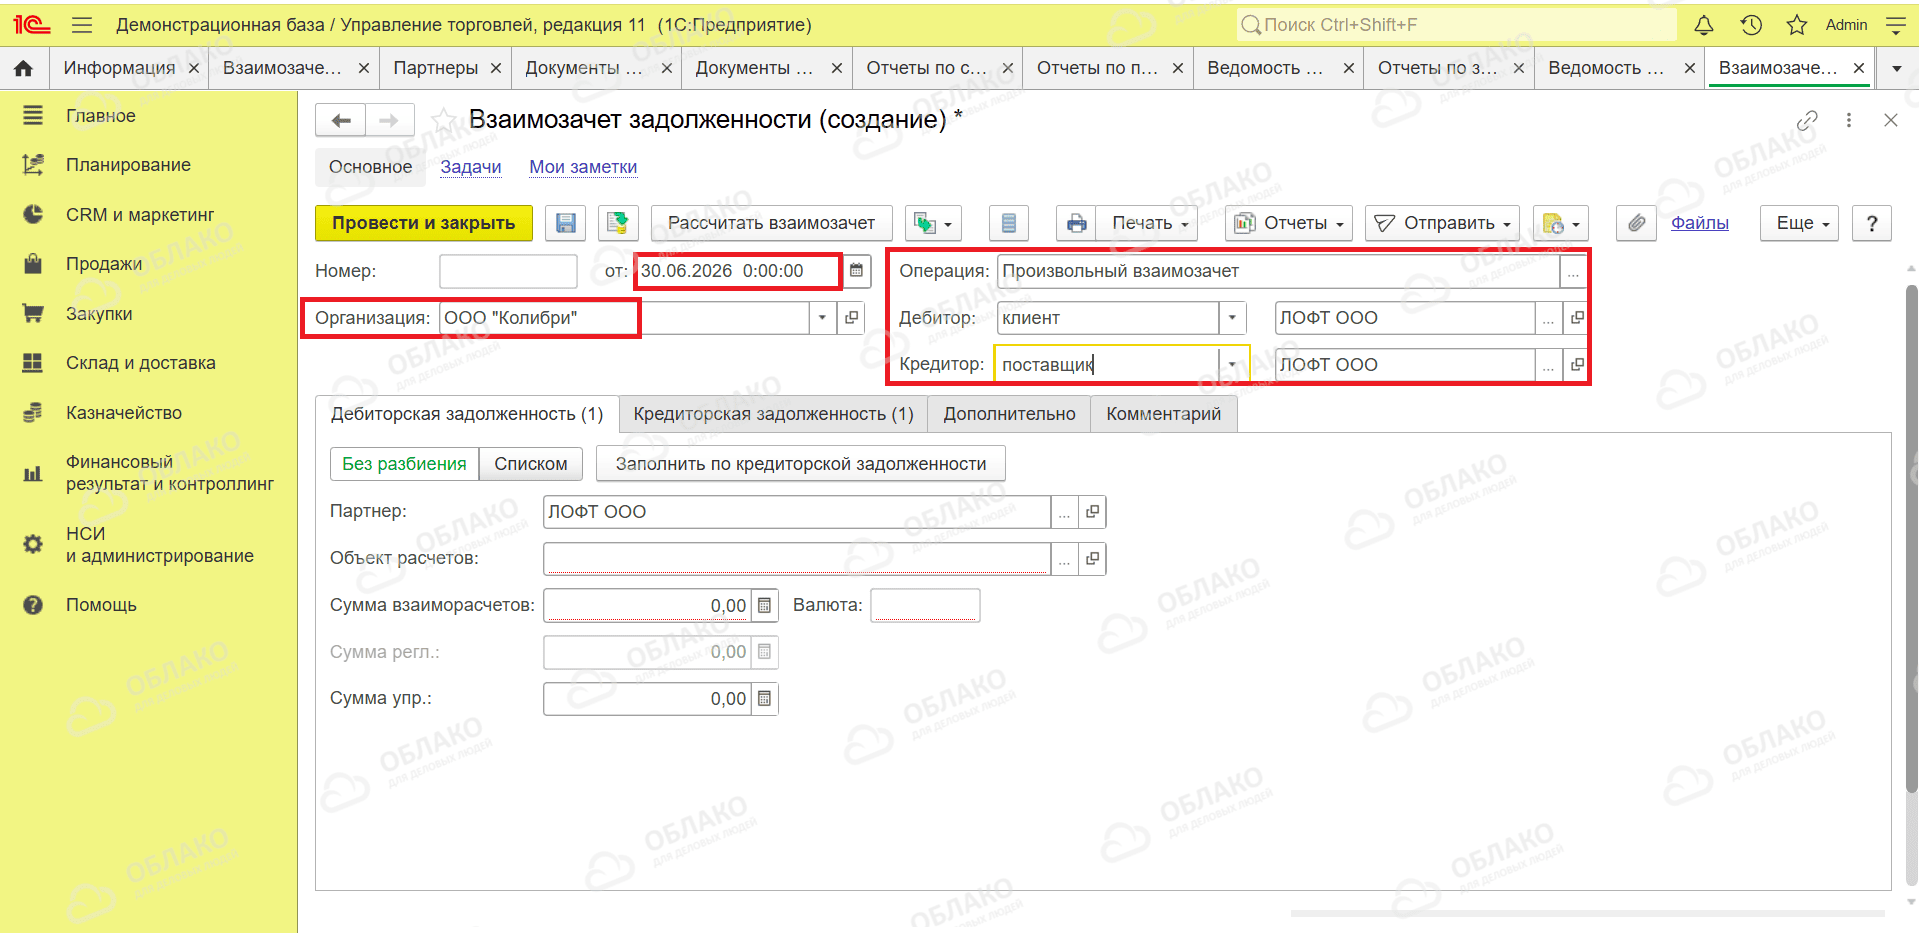Open the Планирование section
The image size is (1919, 933).
tap(128, 165)
